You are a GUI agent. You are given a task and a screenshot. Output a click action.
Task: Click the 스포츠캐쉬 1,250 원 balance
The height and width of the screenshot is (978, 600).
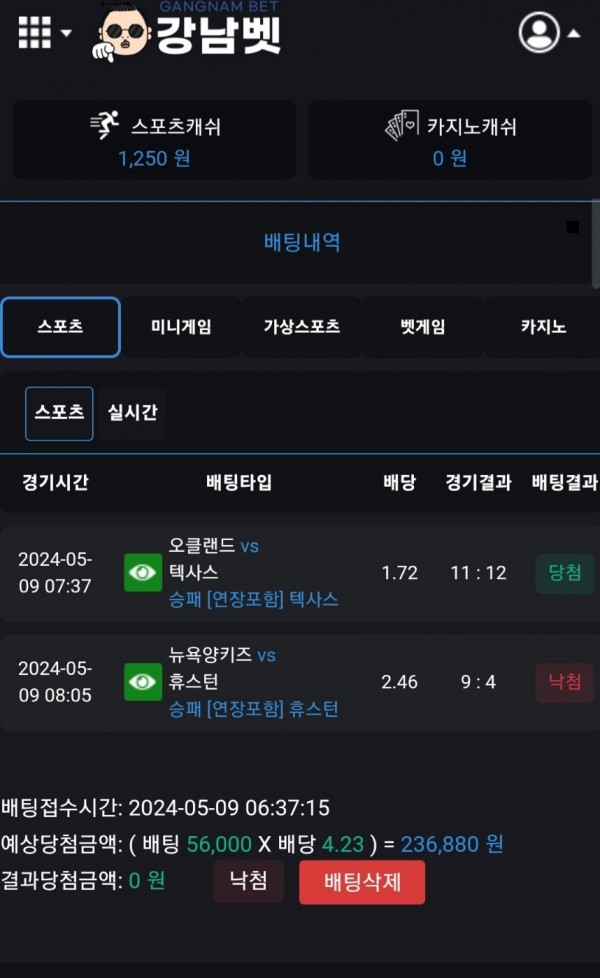tap(154, 158)
